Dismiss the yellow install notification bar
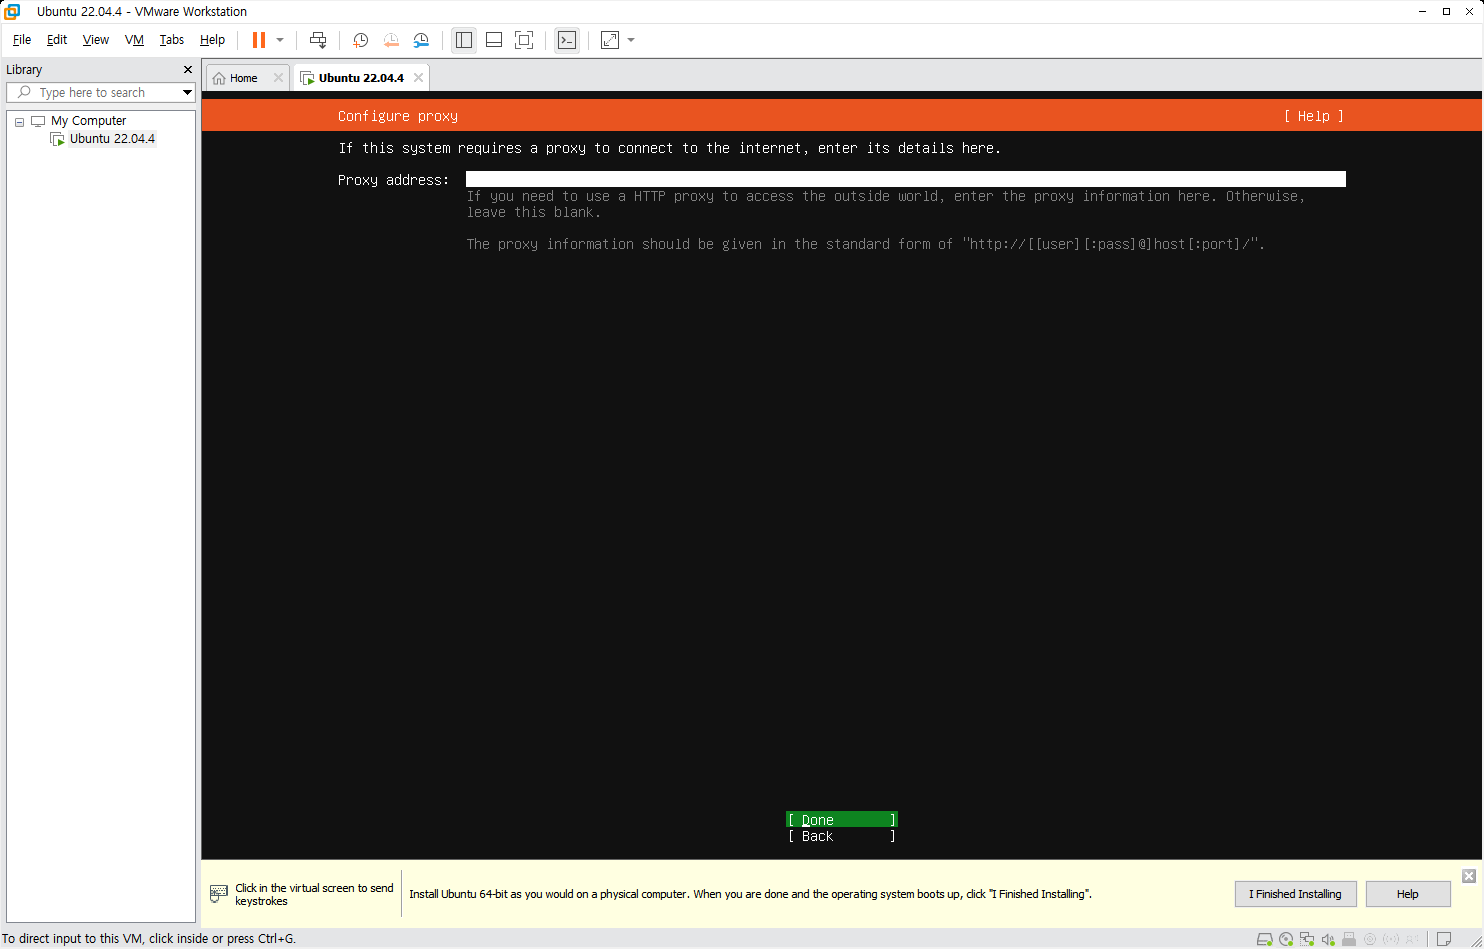 coord(1468,876)
